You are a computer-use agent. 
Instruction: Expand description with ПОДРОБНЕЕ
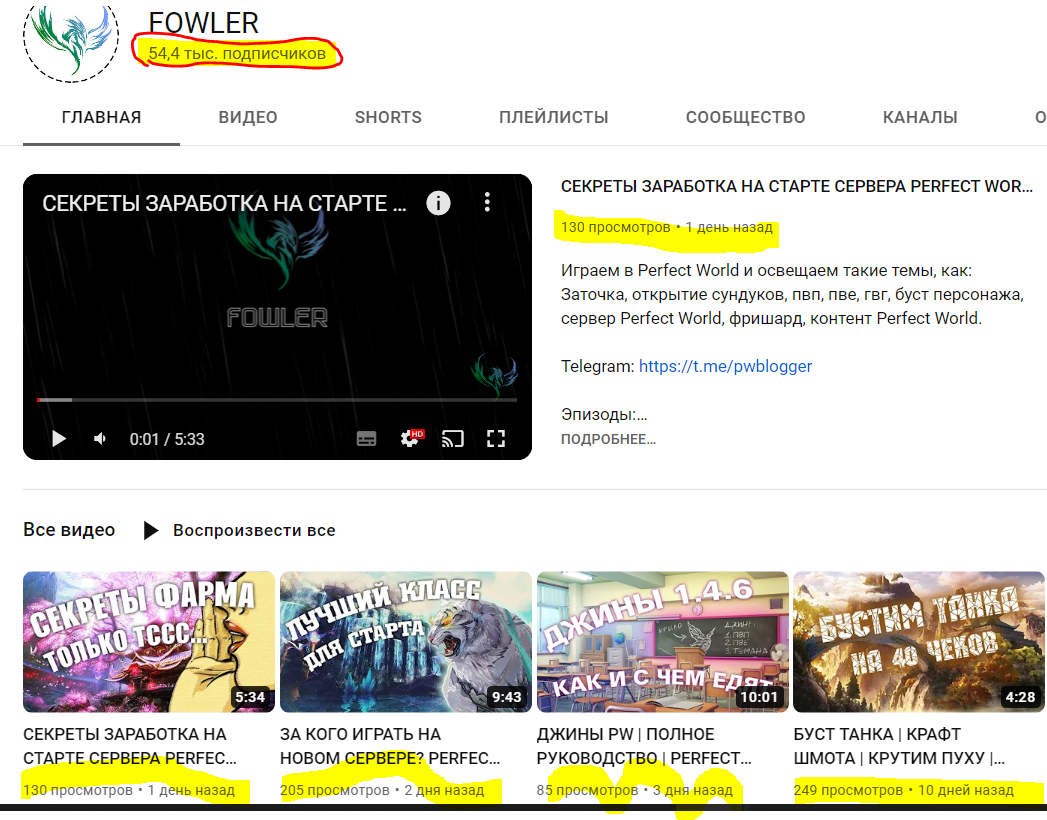coord(608,439)
